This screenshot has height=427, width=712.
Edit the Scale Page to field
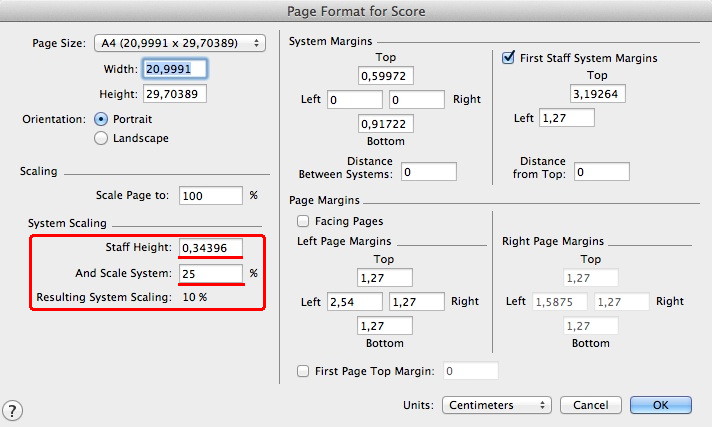click(x=211, y=195)
